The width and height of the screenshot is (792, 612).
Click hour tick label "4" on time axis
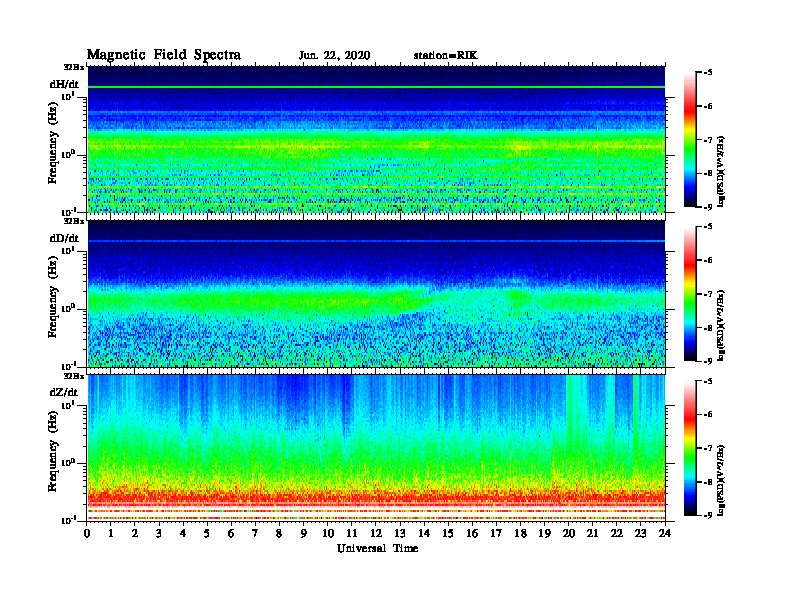pyautogui.click(x=183, y=533)
